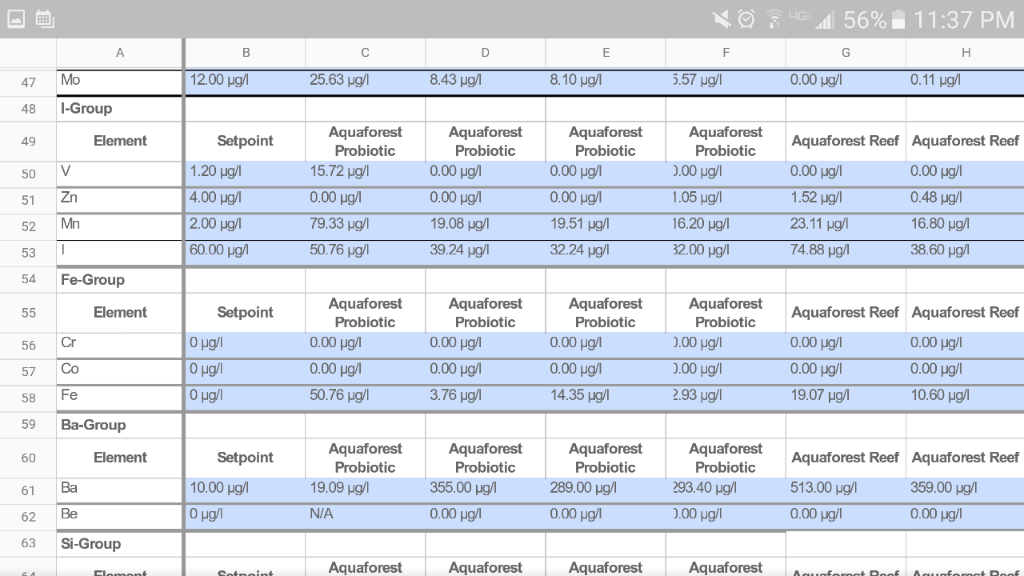
Task: Select the Be cell
Action: coord(120,517)
